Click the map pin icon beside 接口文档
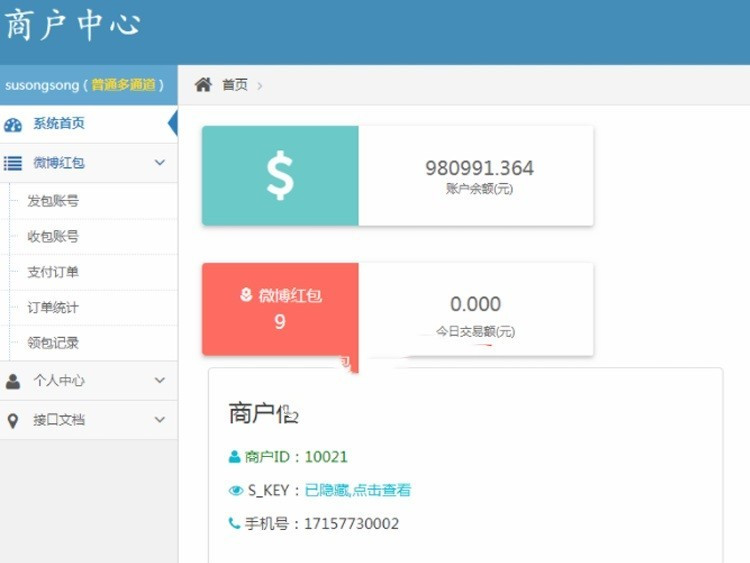Viewport: 750px width, 563px height. (x=13, y=421)
